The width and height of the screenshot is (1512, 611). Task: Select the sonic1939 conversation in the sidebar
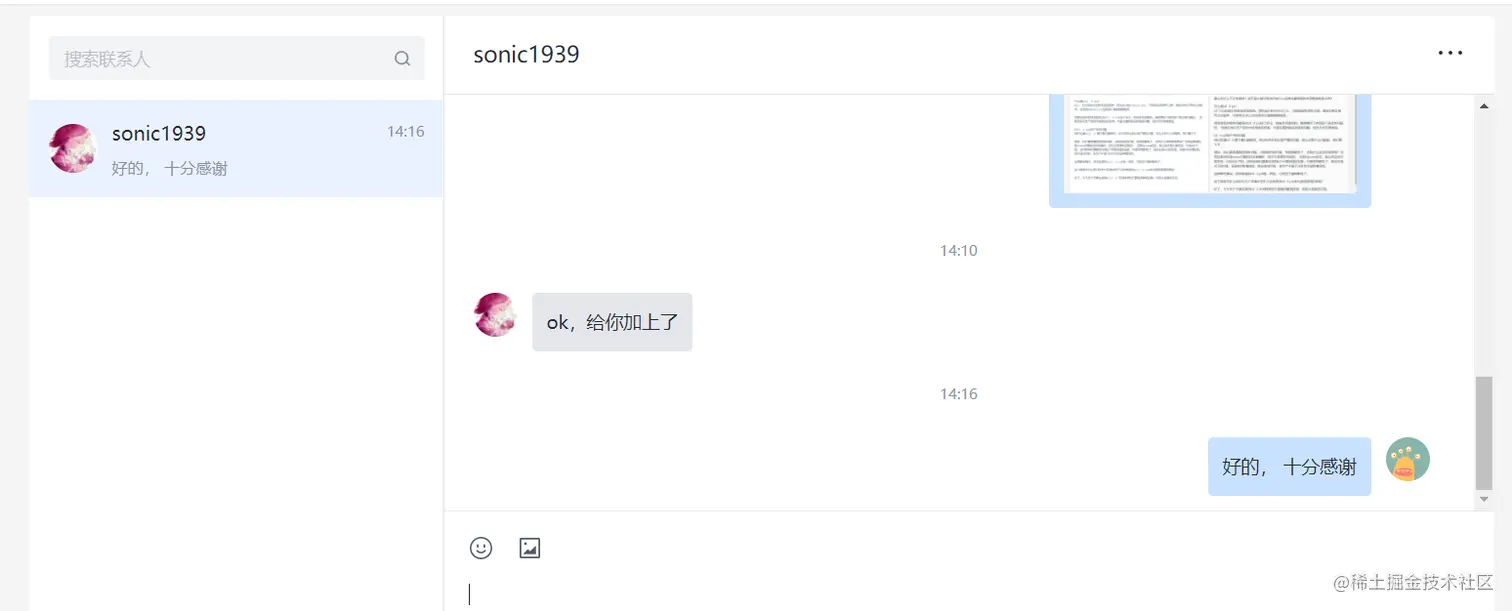coord(235,149)
